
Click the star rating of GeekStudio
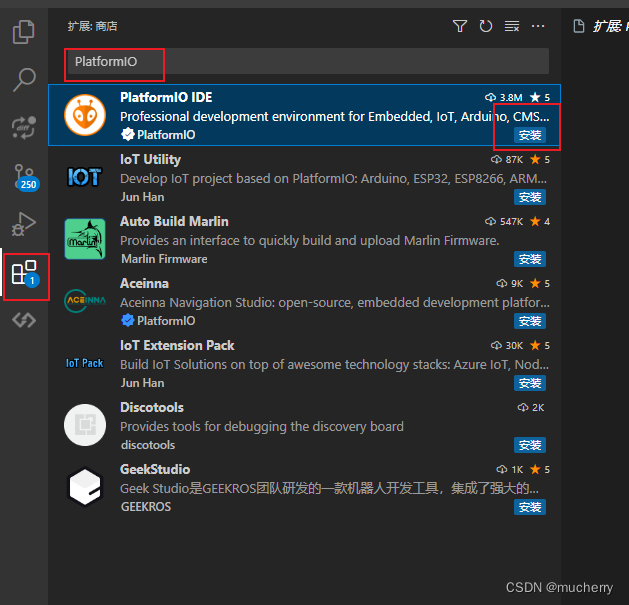click(540, 469)
